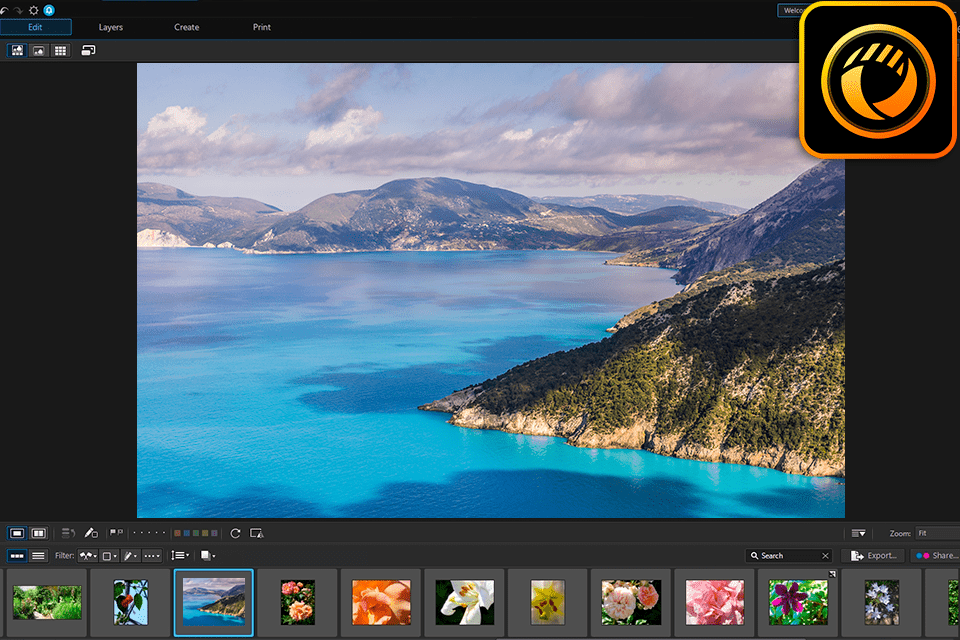Image resolution: width=960 pixels, height=640 pixels.
Task: Switch browser panel to list view
Action: [x=39, y=556]
